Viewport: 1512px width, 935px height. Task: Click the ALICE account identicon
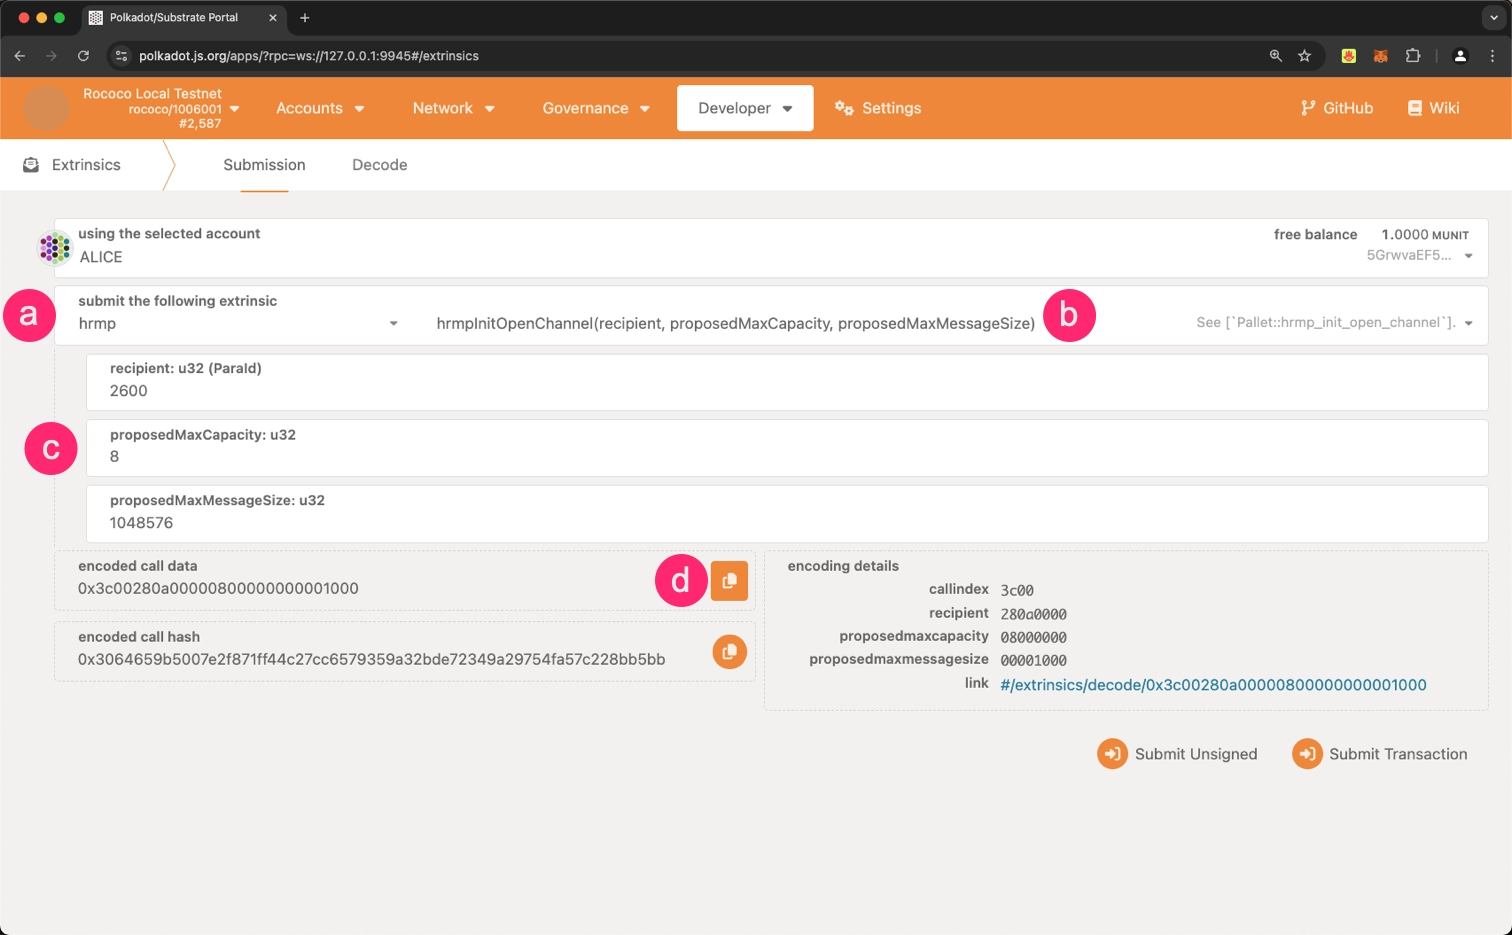tap(55, 247)
